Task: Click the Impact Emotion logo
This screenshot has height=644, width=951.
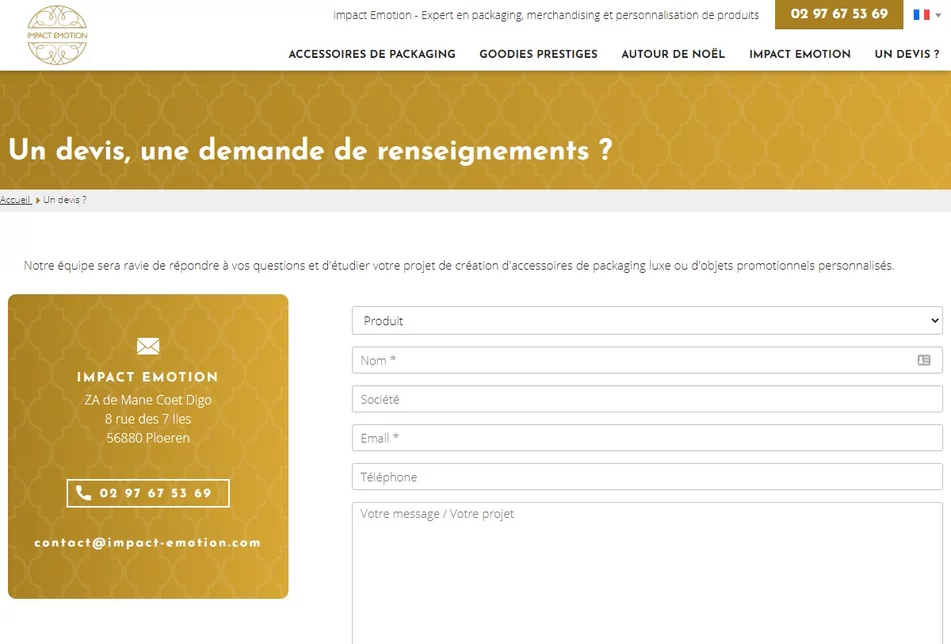Action: (57, 35)
